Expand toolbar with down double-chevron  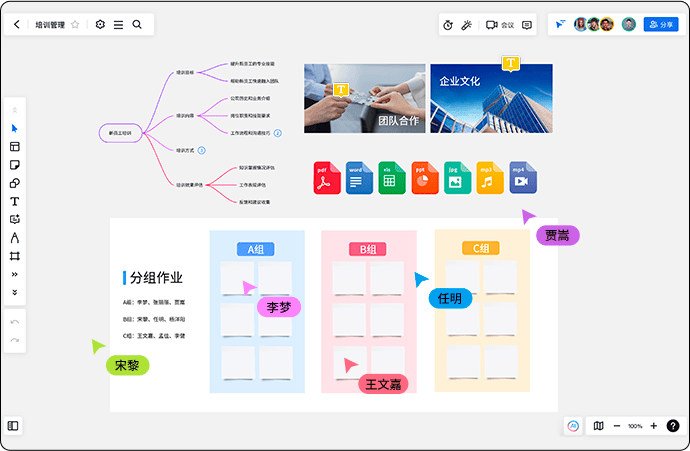(15, 292)
